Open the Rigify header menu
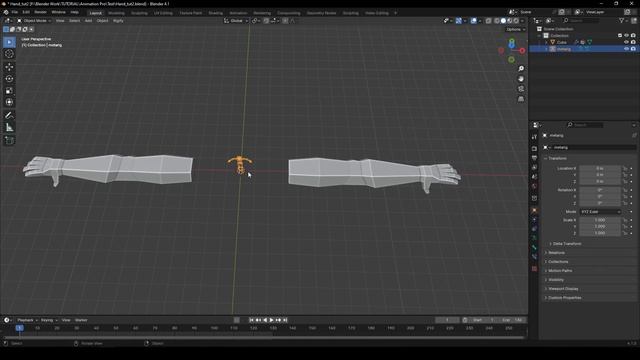 click(x=118, y=21)
